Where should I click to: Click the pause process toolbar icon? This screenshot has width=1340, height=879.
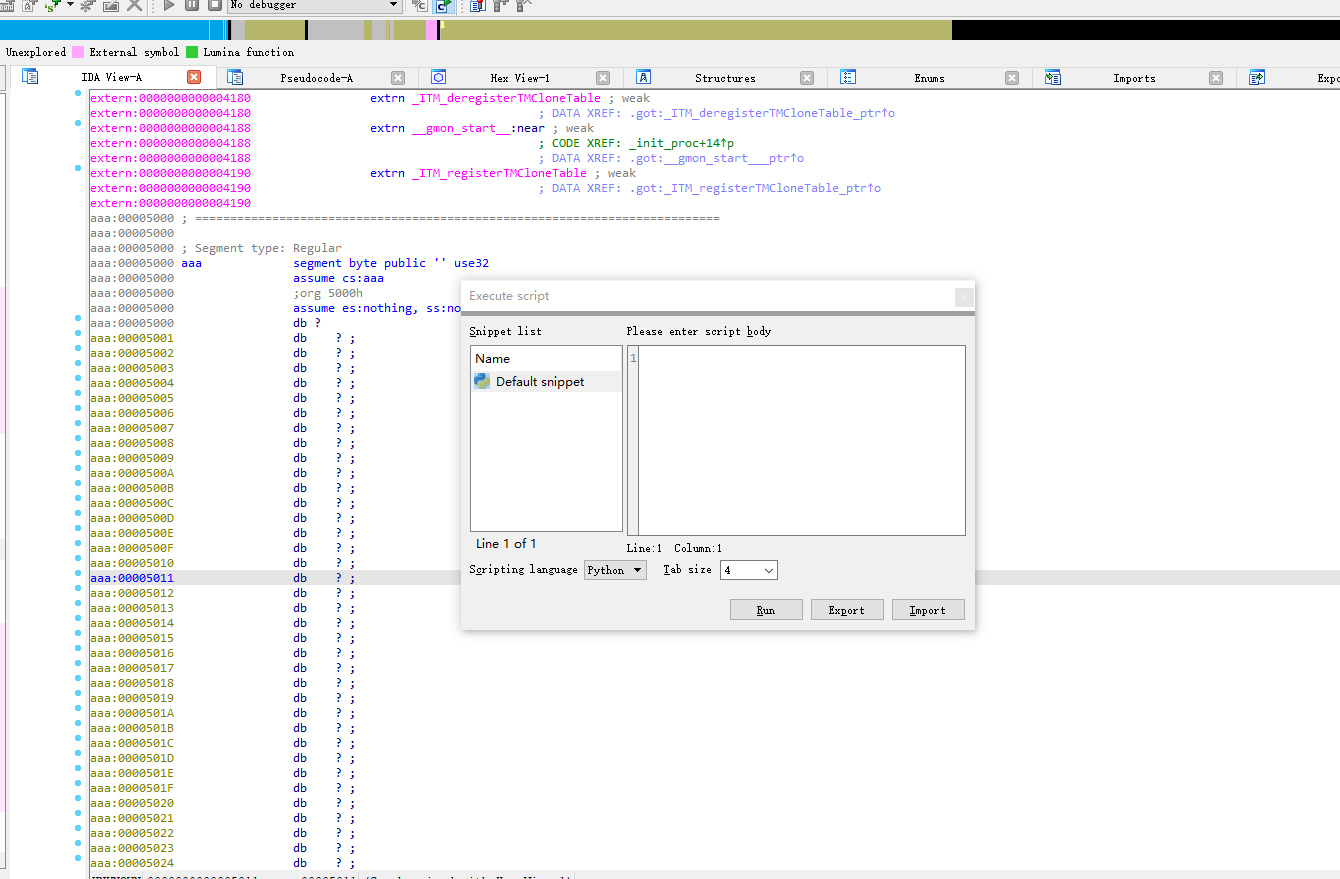[x=190, y=6]
